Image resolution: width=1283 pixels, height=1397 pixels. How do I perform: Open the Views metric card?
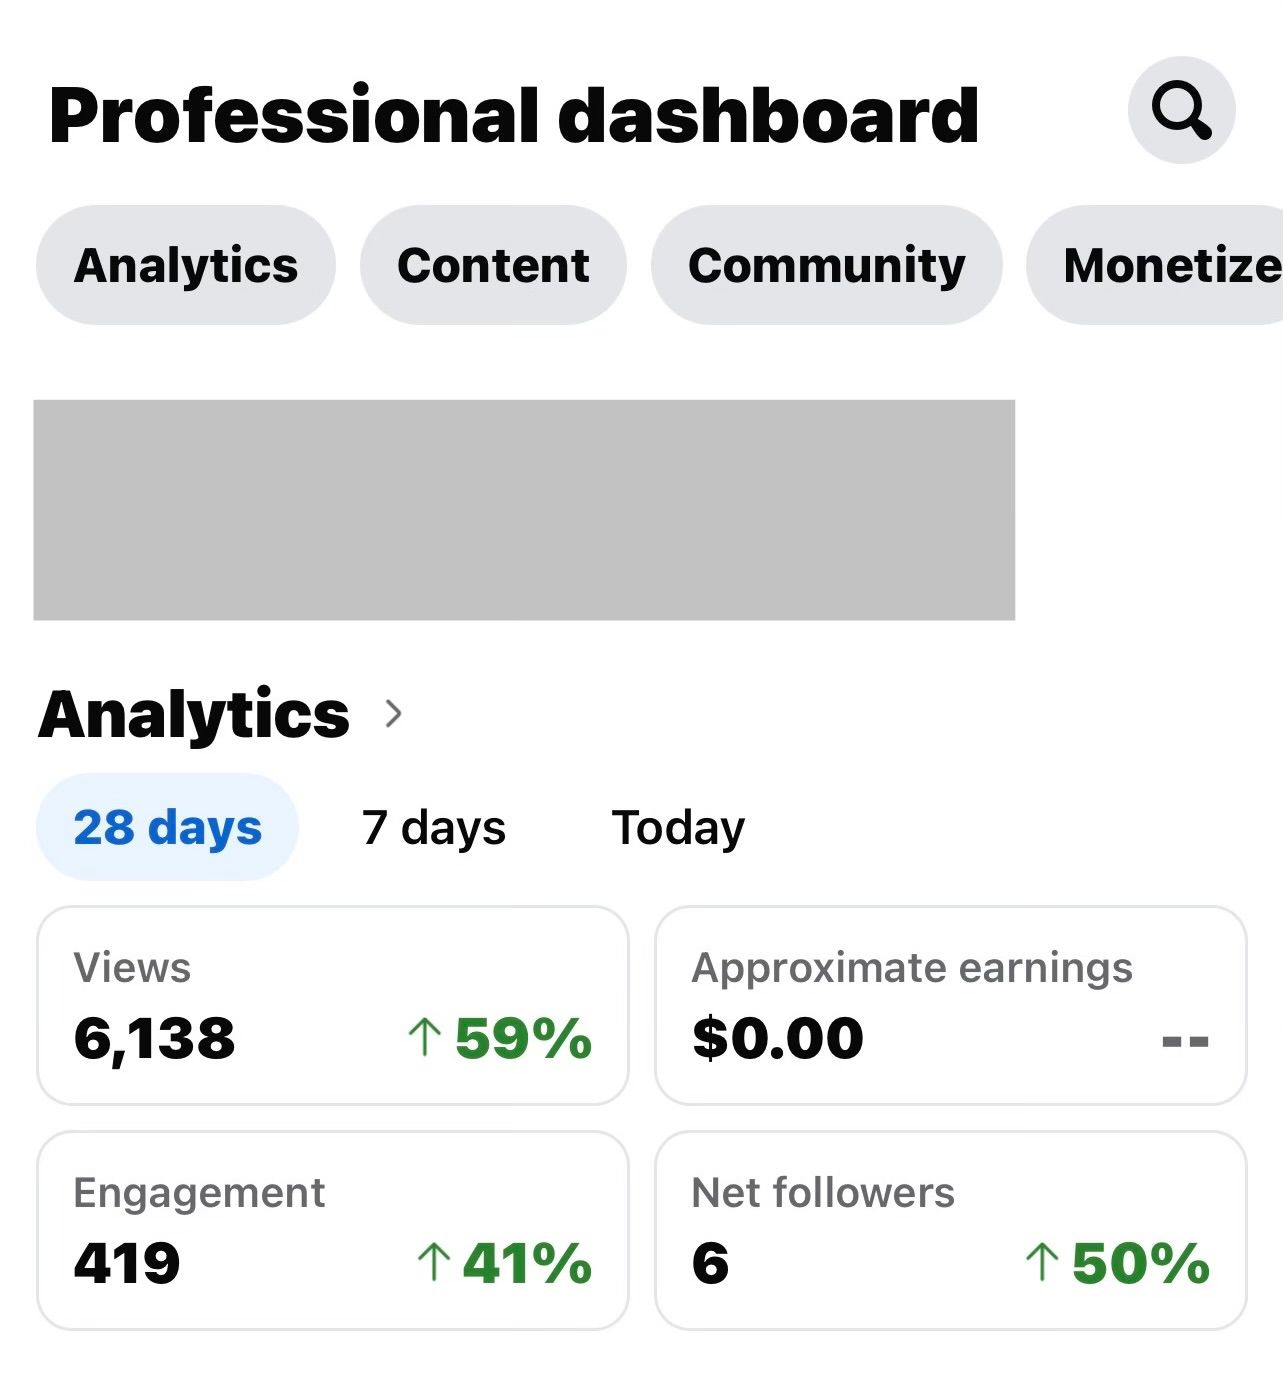(x=333, y=1005)
